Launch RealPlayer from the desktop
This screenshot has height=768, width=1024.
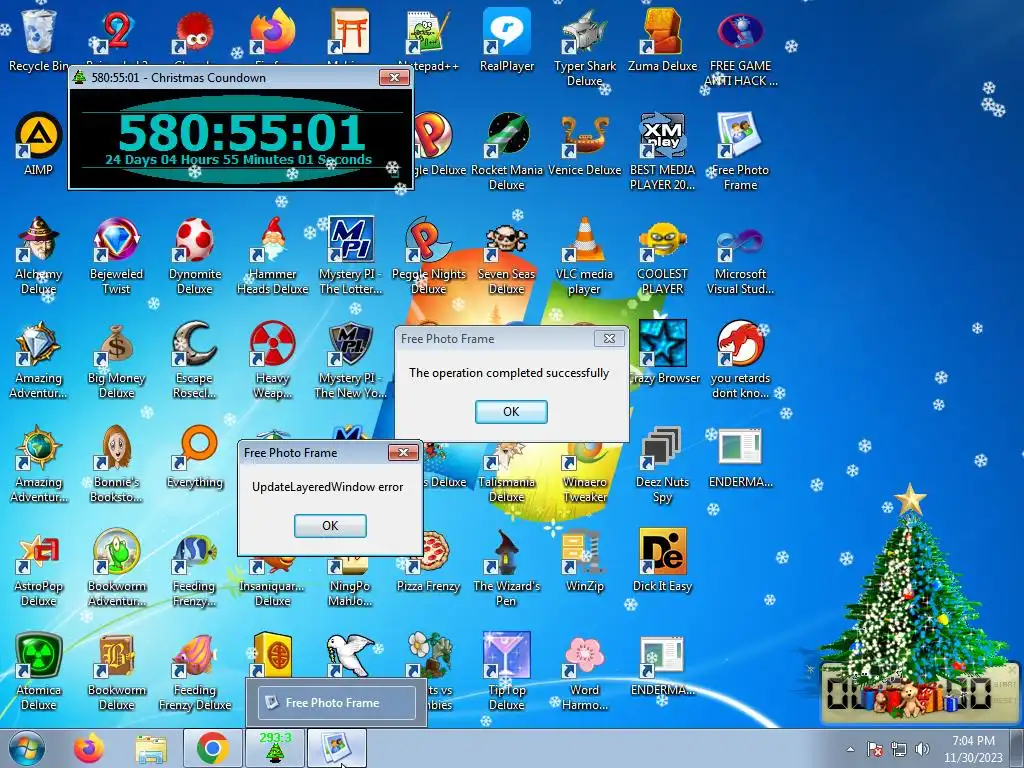(507, 39)
